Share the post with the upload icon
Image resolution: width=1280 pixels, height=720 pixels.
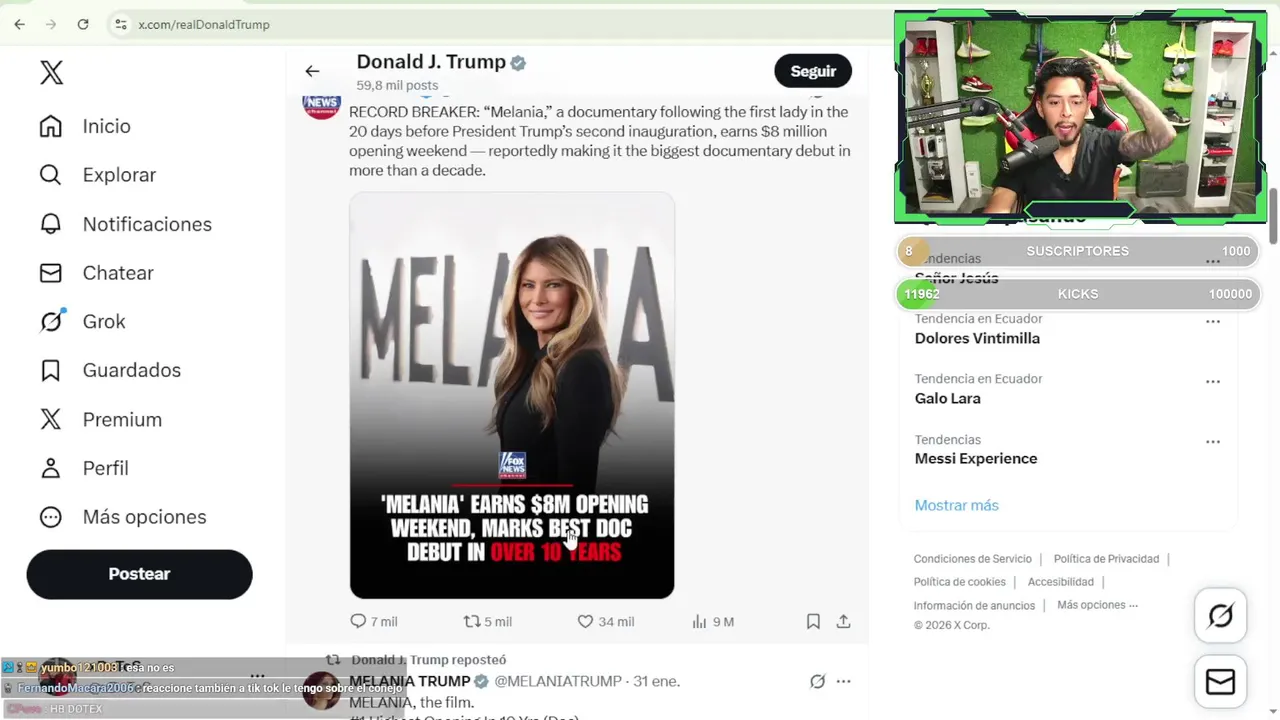pos(843,621)
